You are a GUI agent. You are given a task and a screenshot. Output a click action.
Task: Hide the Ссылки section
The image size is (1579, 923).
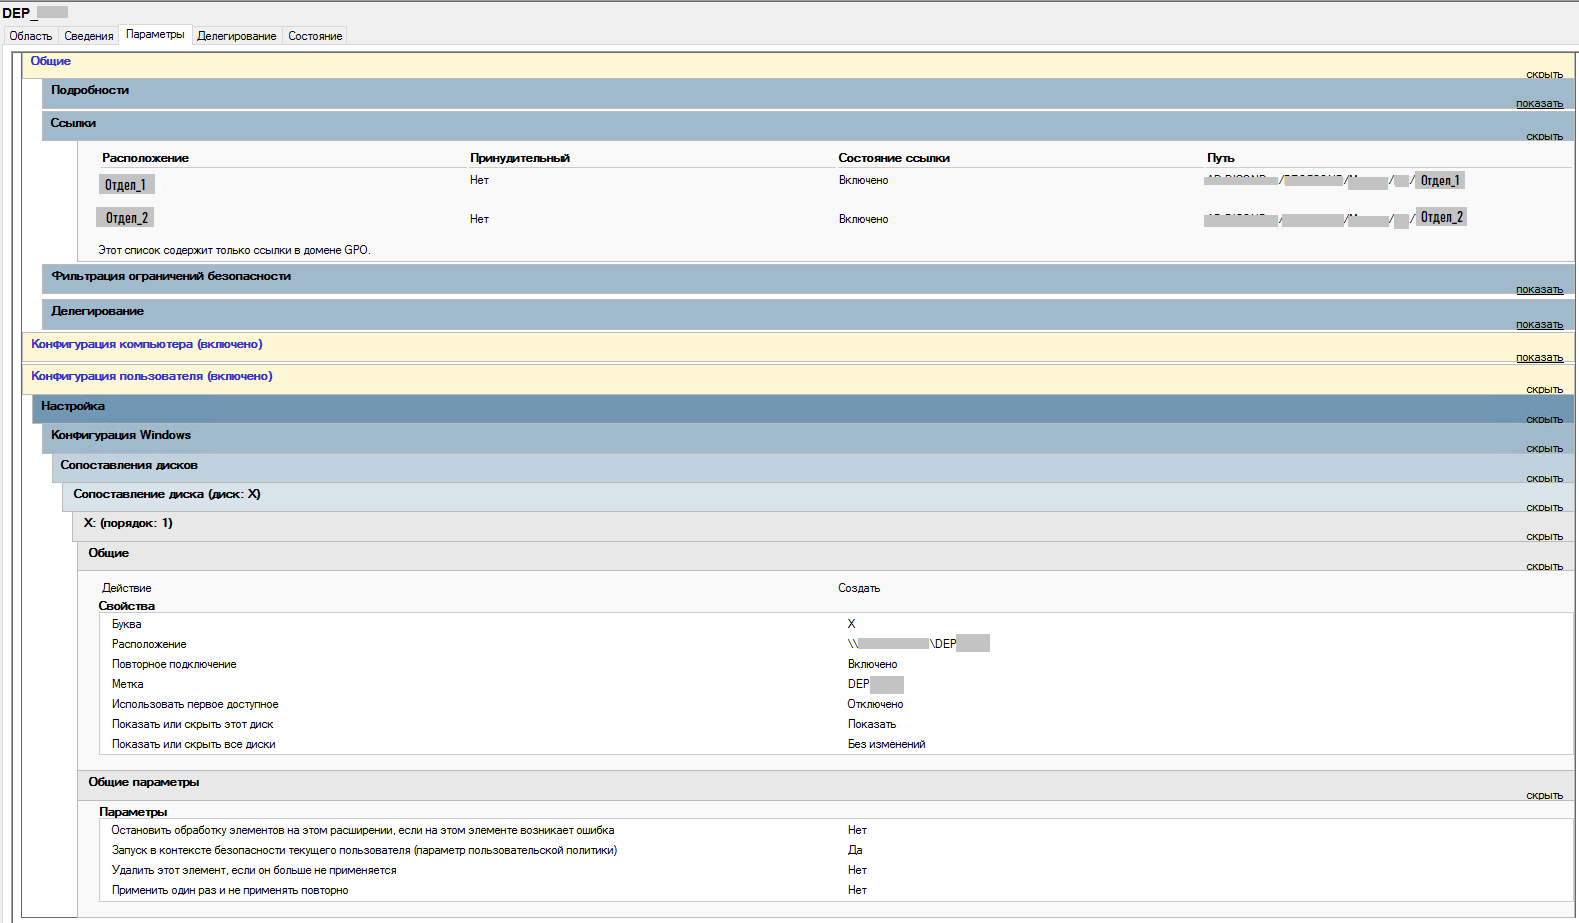[1544, 137]
